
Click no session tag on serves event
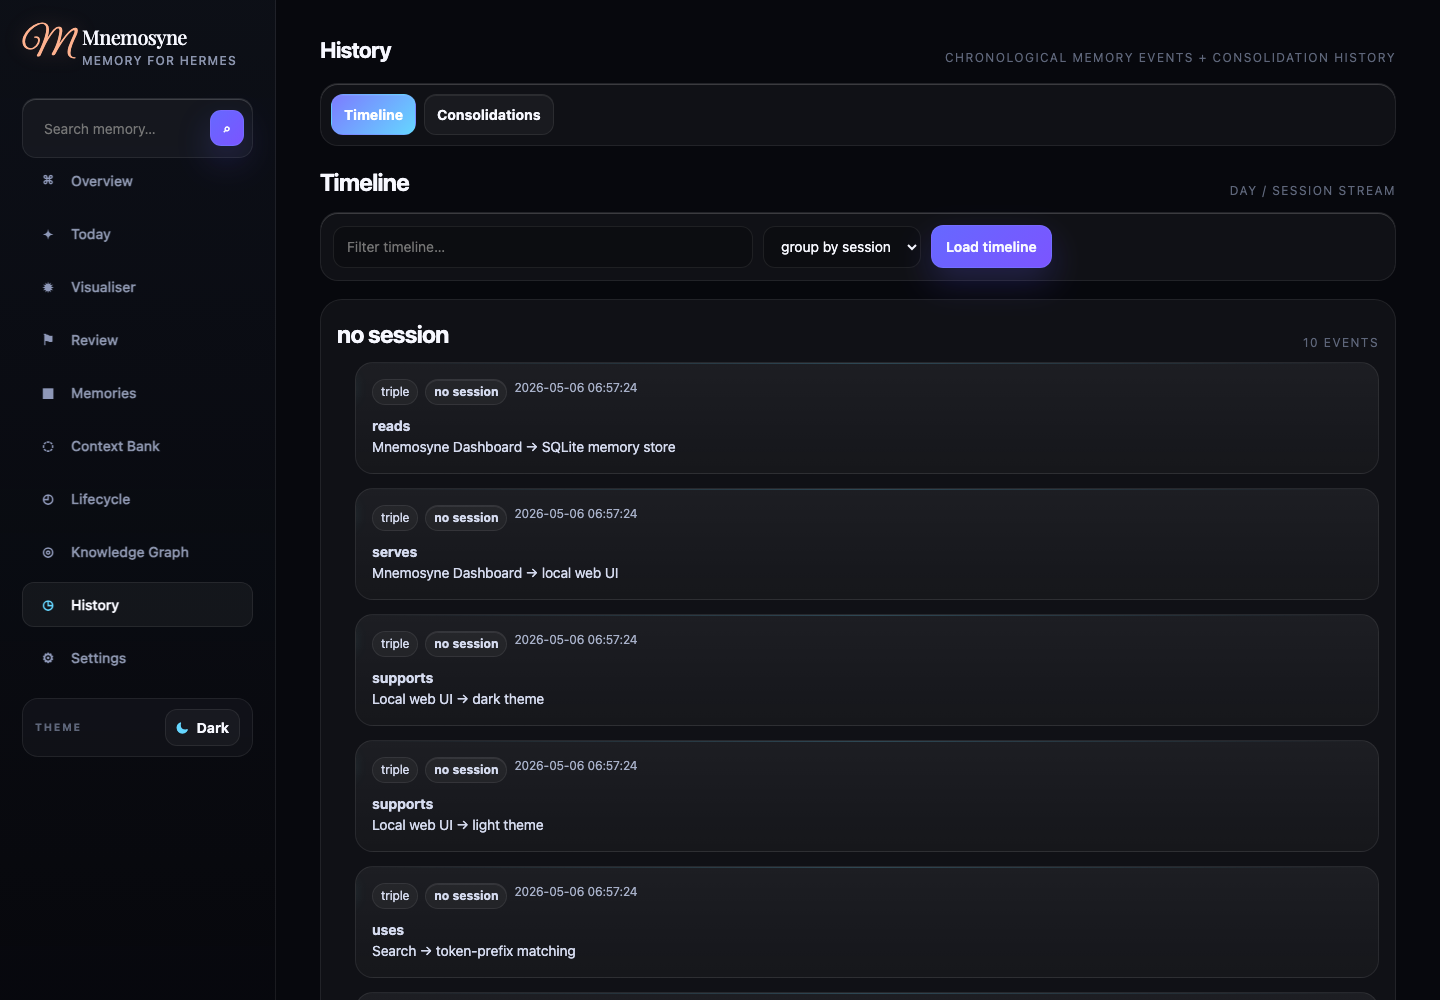pos(466,518)
